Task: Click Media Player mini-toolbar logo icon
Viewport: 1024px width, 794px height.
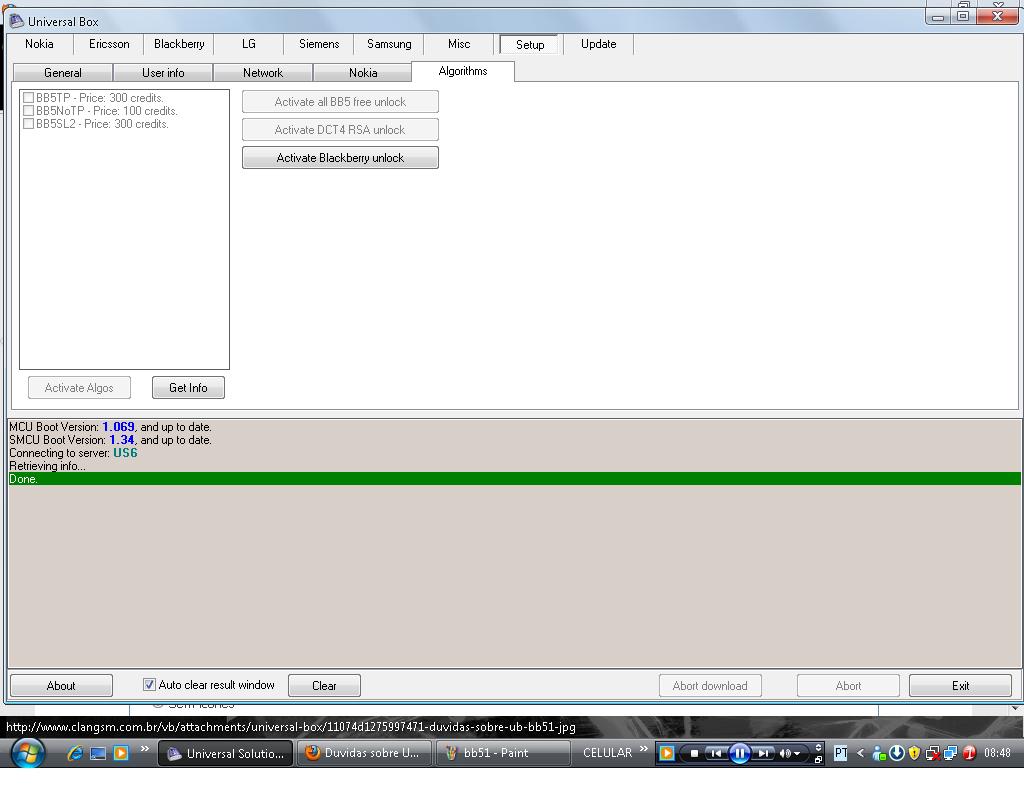Action: [x=666, y=753]
